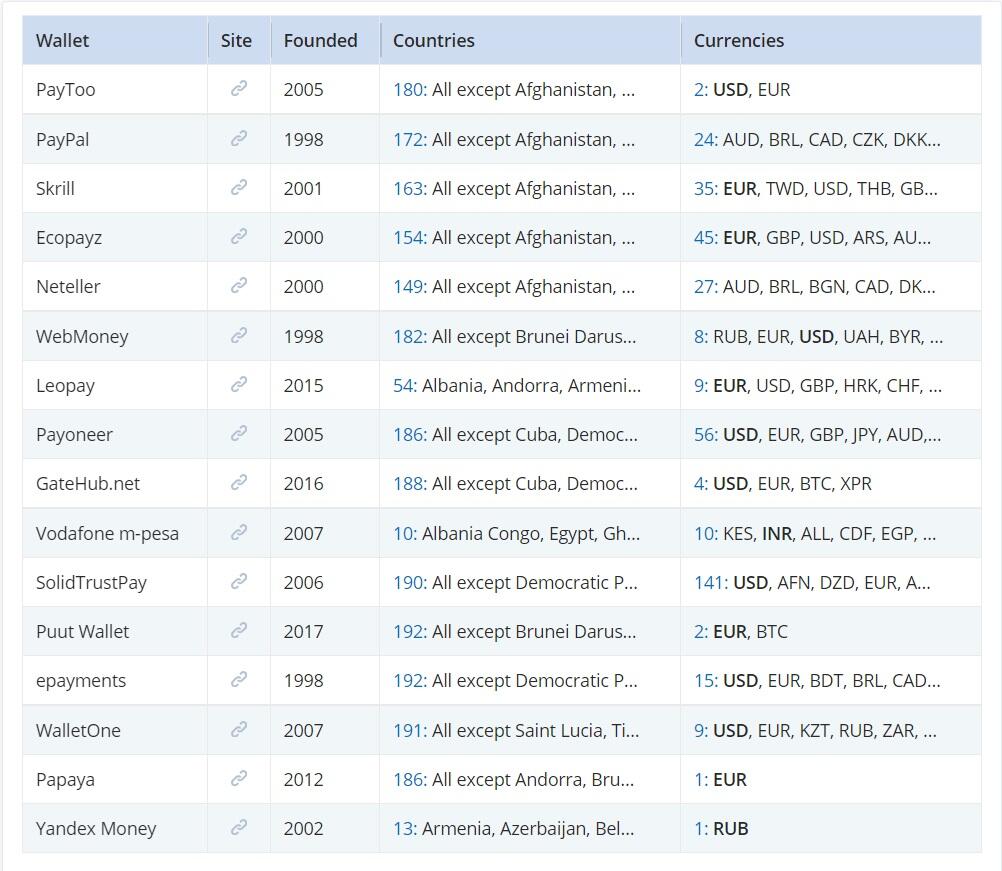The image size is (1002, 871).
Task: Click Ecopayz's 45 currencies count
Action: coord(705,238)
